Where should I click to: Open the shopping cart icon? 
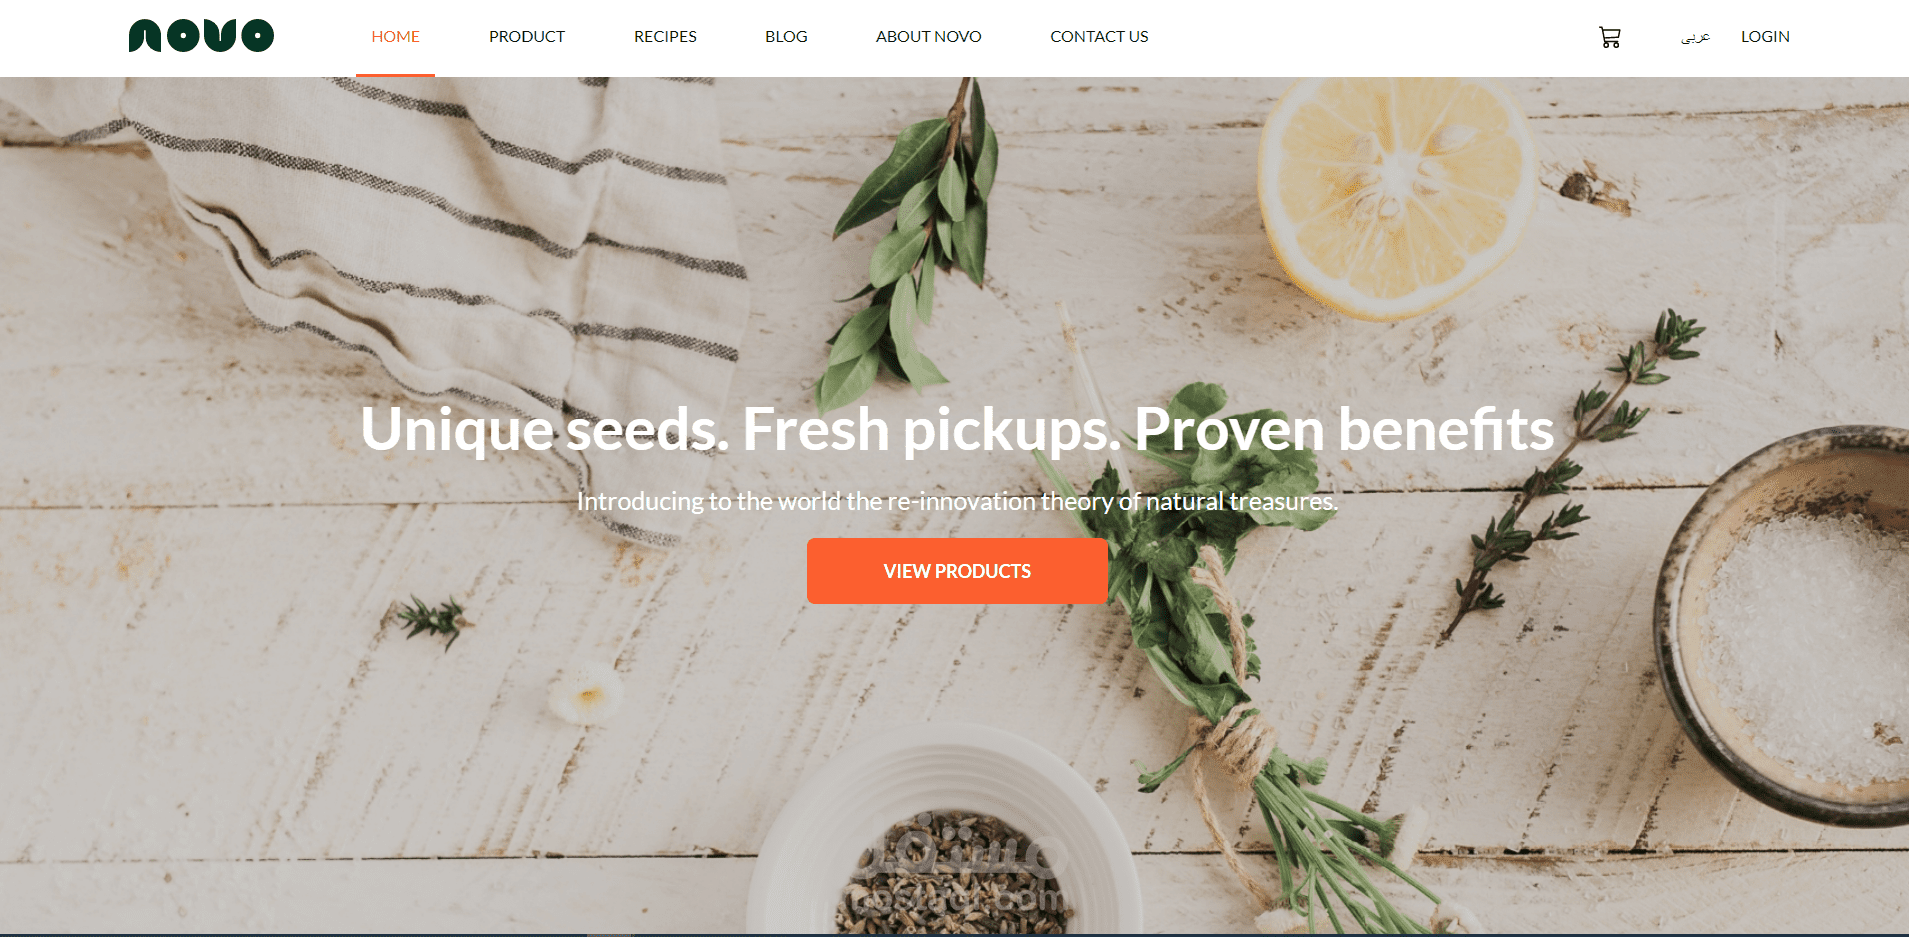click(x=1609, y=37)
